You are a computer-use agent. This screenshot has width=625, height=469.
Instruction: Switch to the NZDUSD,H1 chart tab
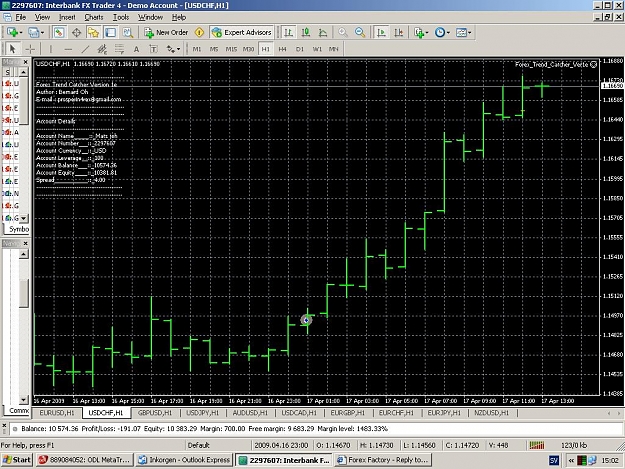pos(492,413)
